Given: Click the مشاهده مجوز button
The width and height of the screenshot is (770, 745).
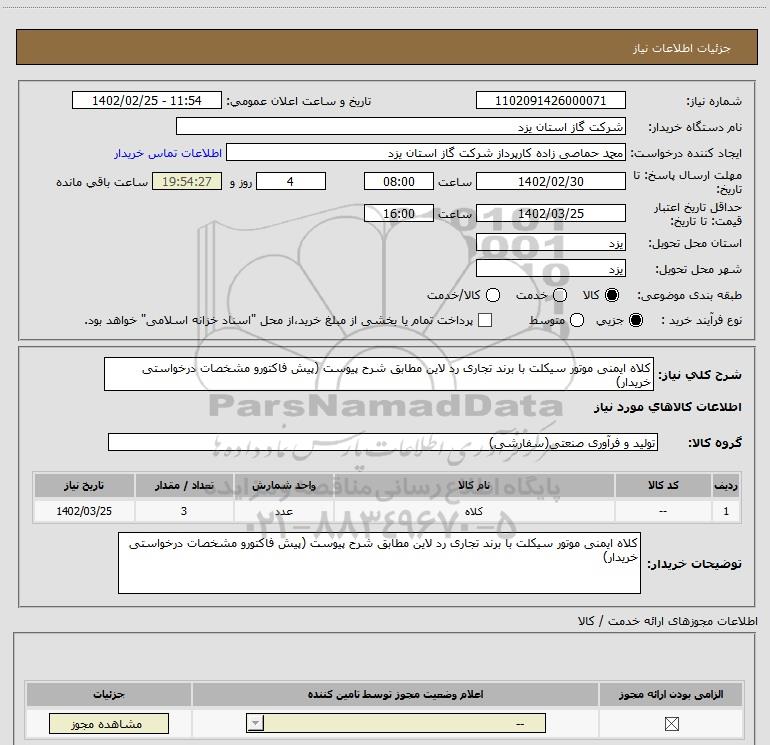Looking at the screenshot, I should tap(109, 723).
